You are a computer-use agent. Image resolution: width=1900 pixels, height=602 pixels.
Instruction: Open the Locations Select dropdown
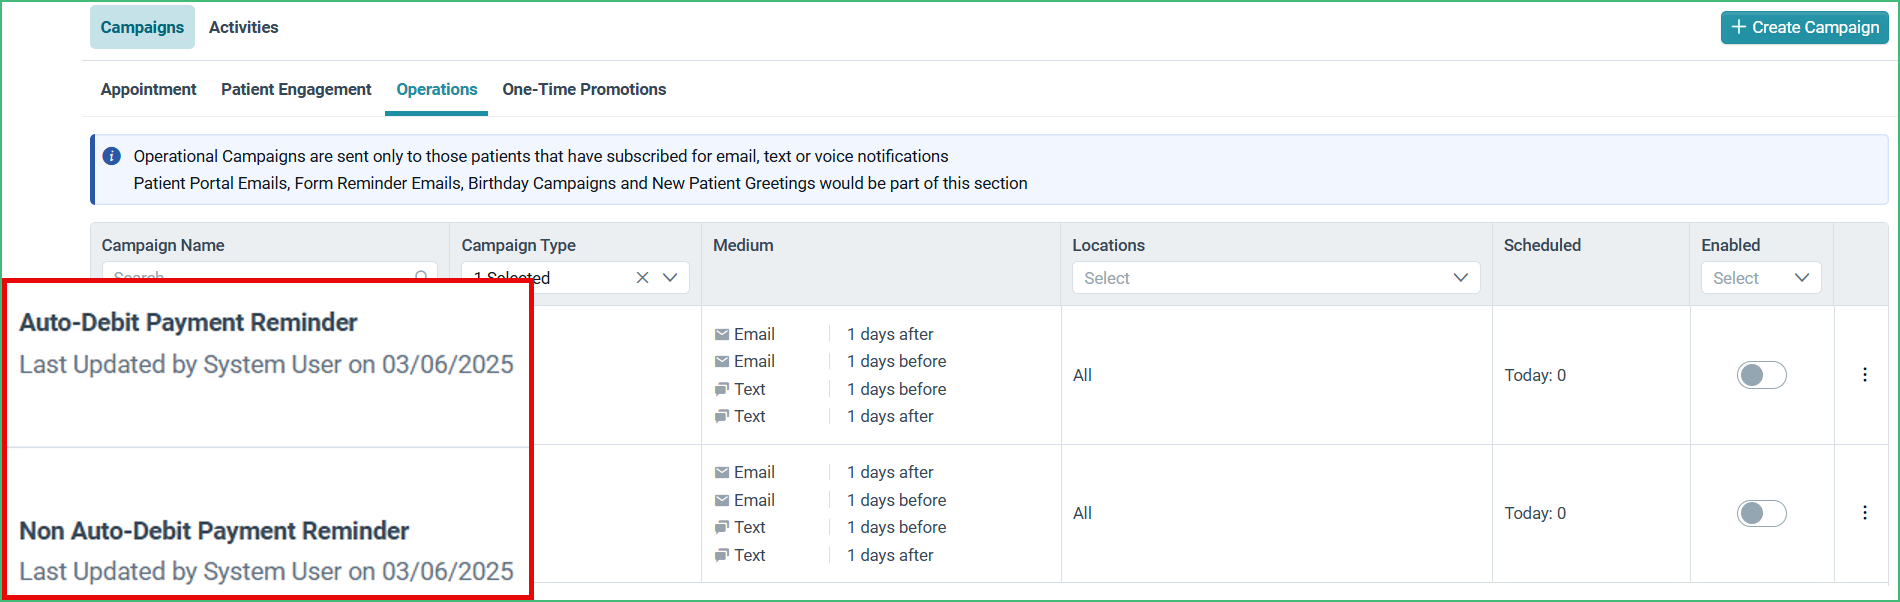click(1276, 278)
